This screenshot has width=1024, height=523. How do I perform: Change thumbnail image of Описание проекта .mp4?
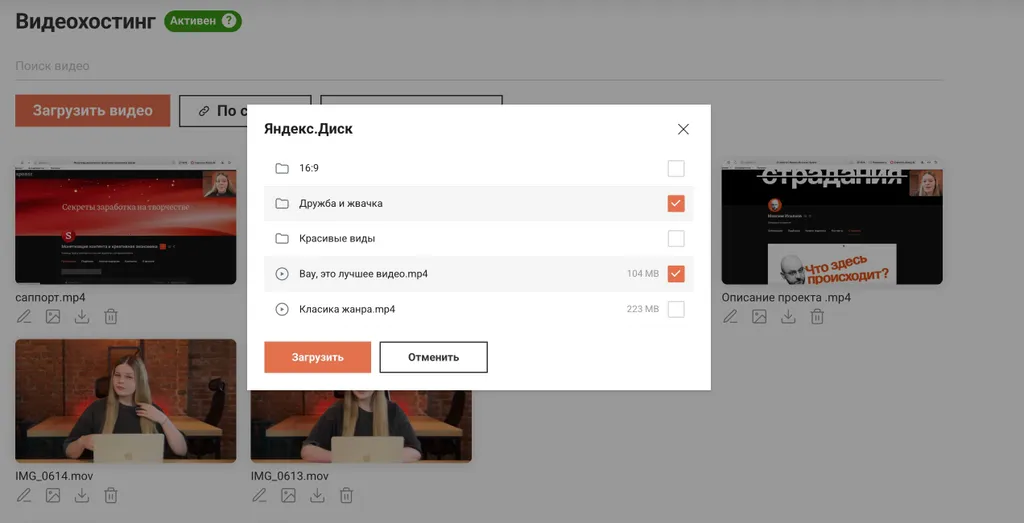(x=759, y=317)
